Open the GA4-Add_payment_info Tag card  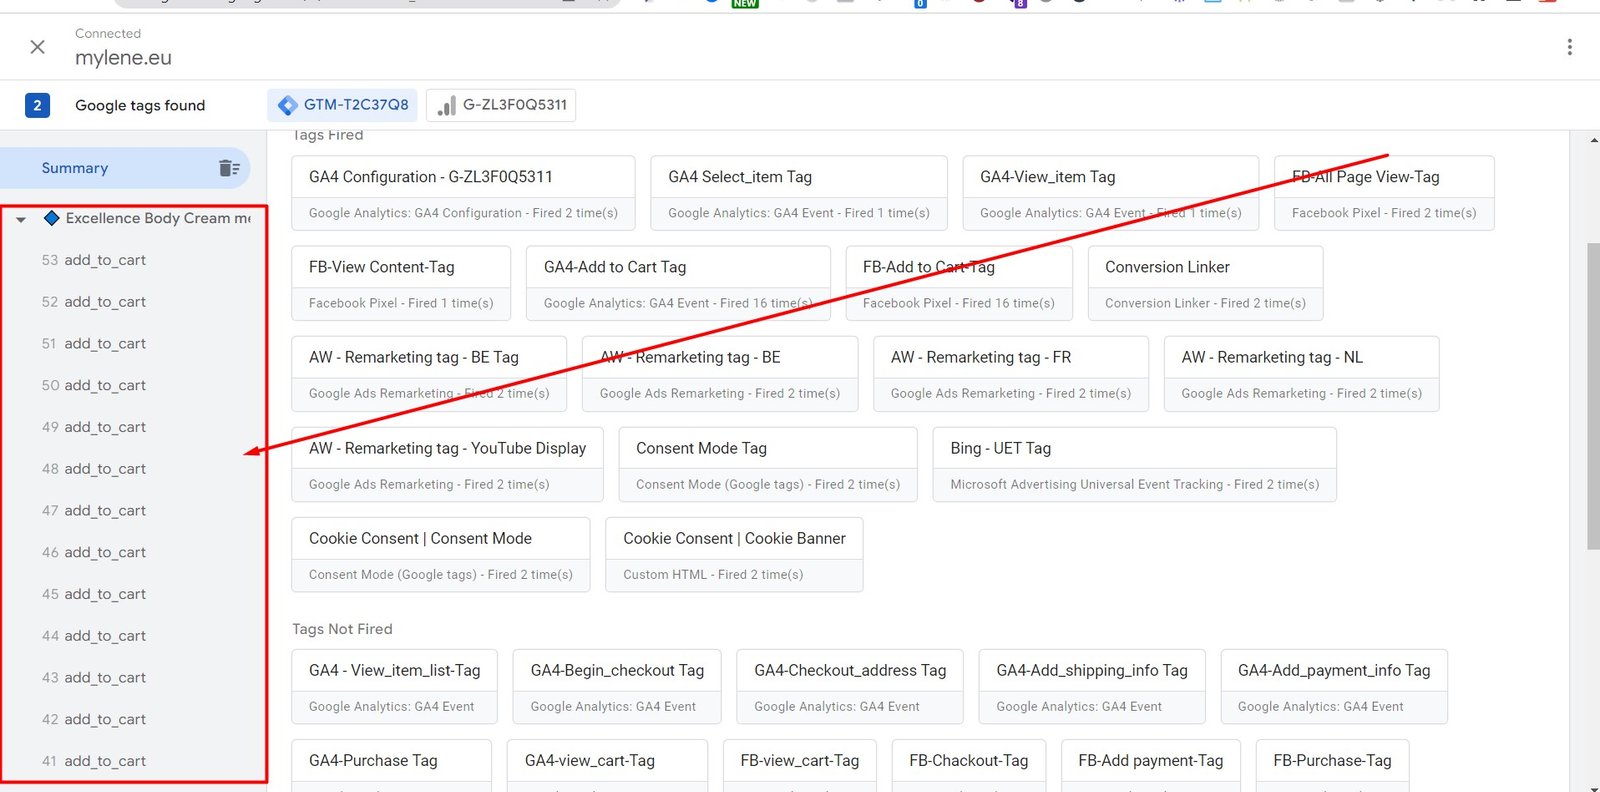coord(1334,687)
